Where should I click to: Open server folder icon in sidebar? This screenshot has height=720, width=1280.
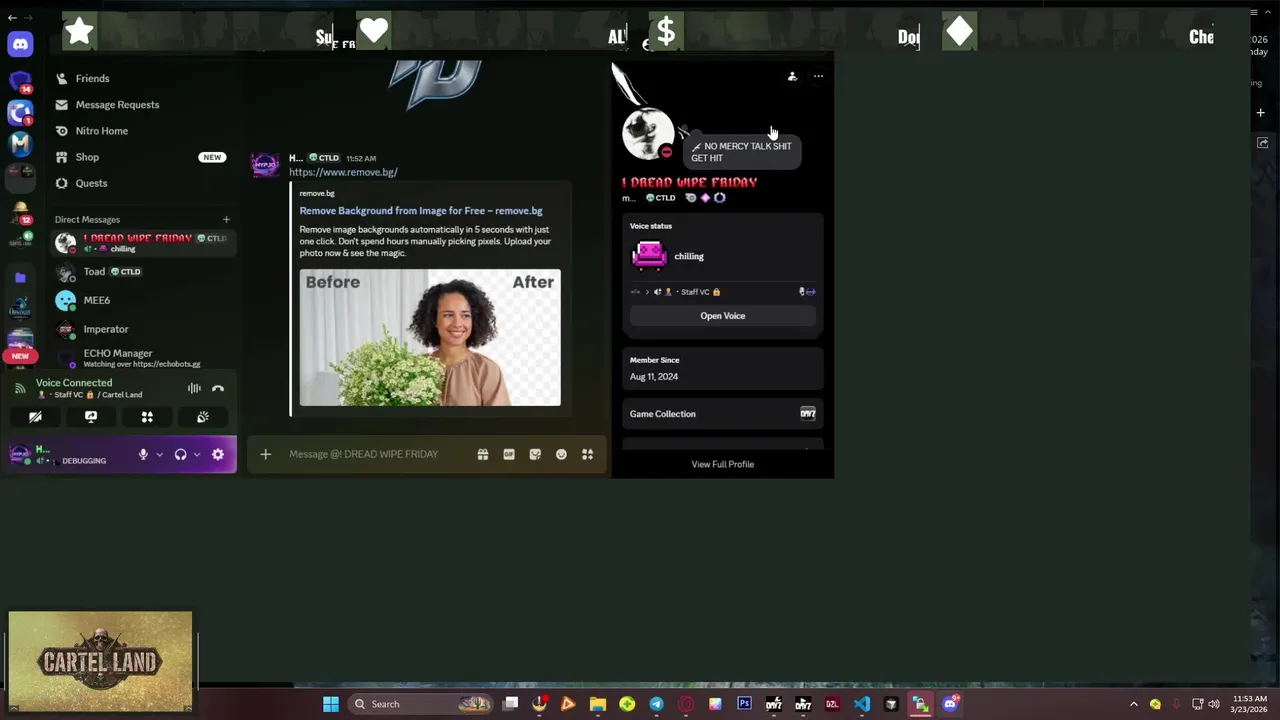click(20, 278)
